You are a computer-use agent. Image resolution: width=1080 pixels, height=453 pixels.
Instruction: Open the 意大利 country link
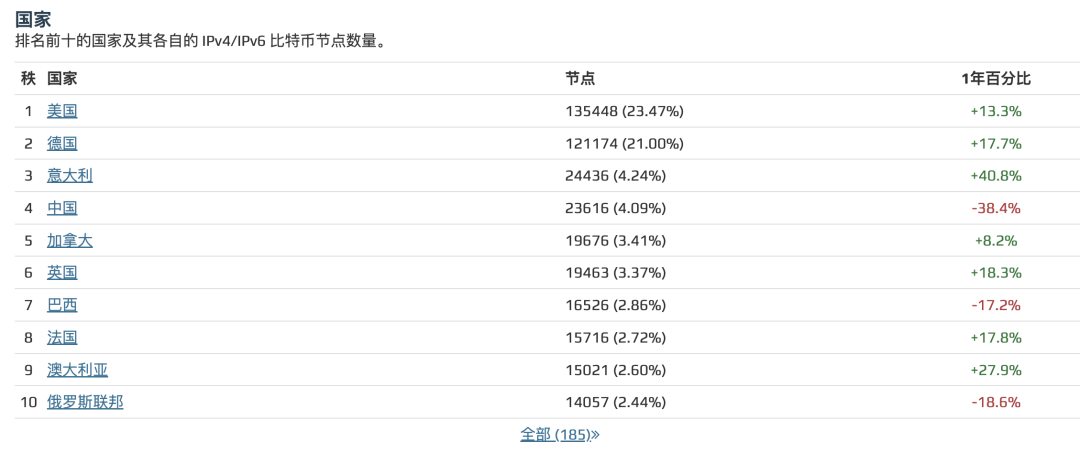point(70,176)
